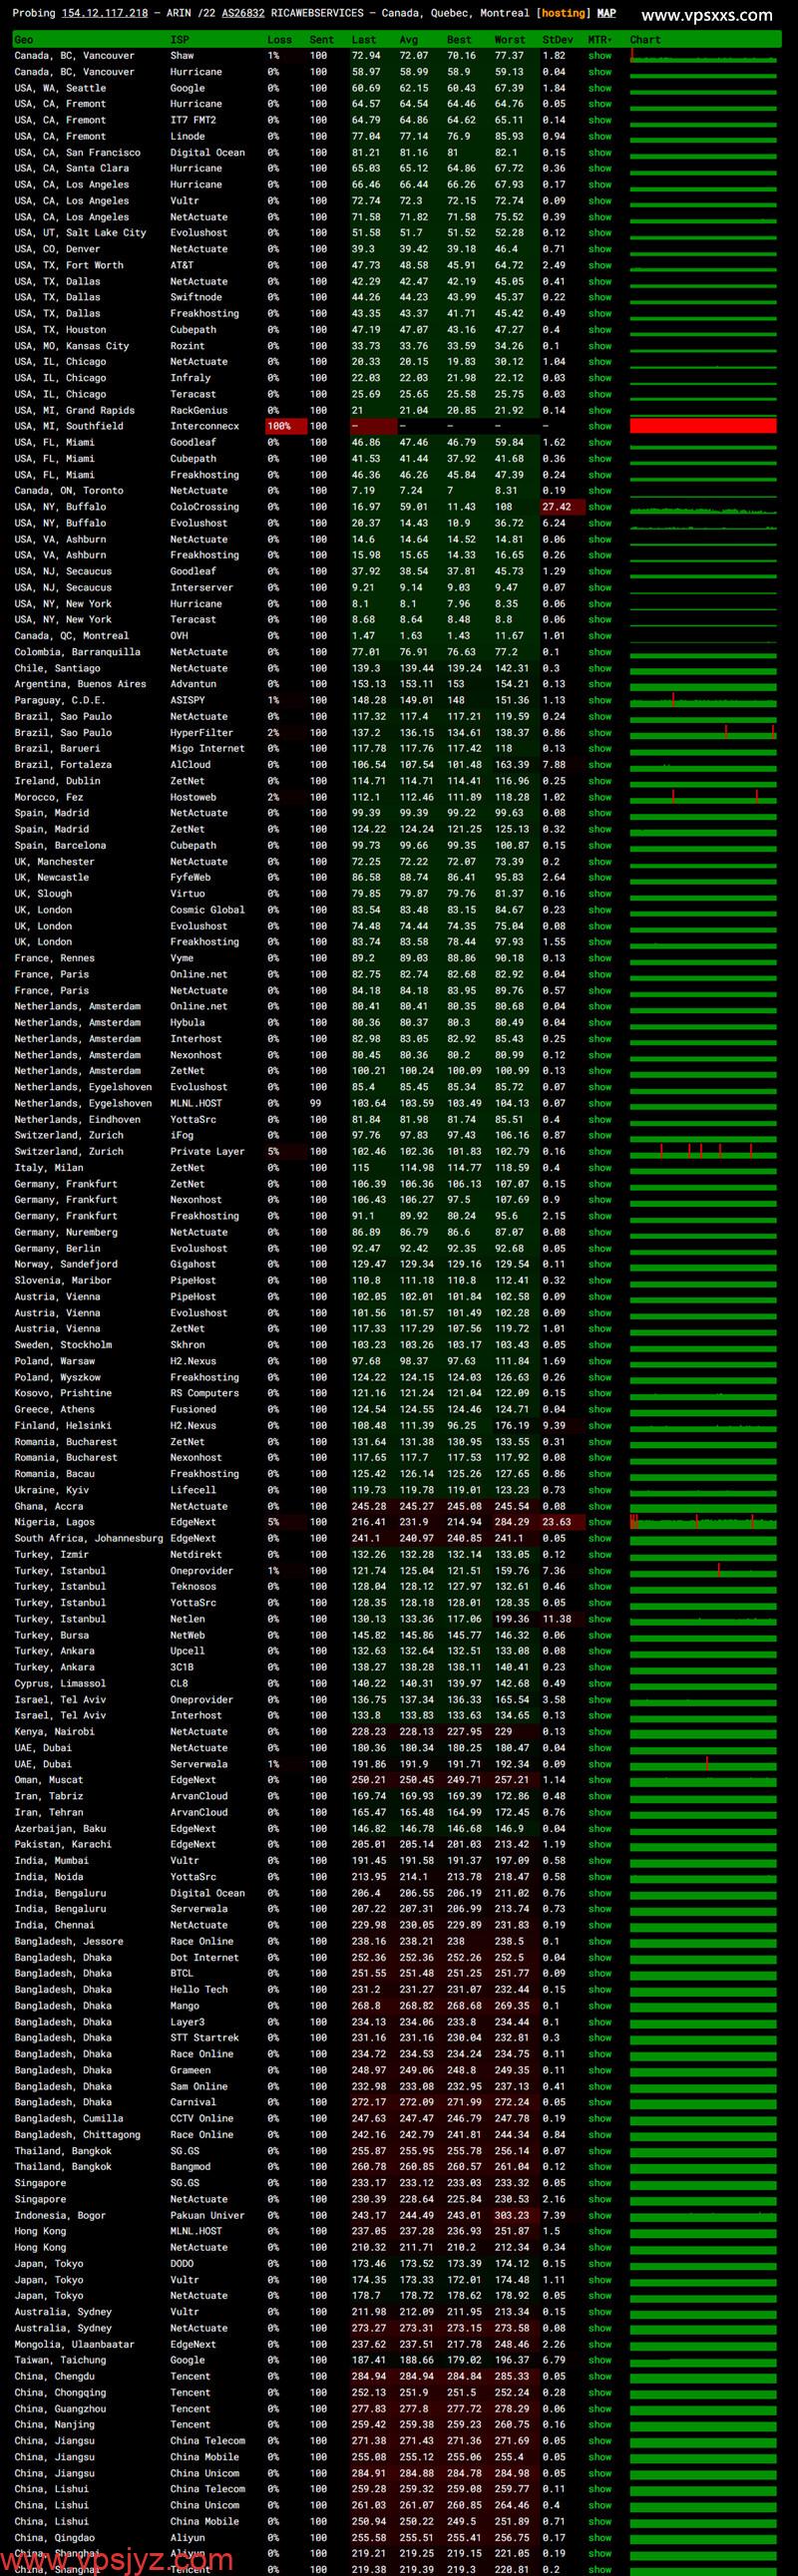
Task: Show MTR for Toronto NetActuate row
Action: [x=600, y=491]
